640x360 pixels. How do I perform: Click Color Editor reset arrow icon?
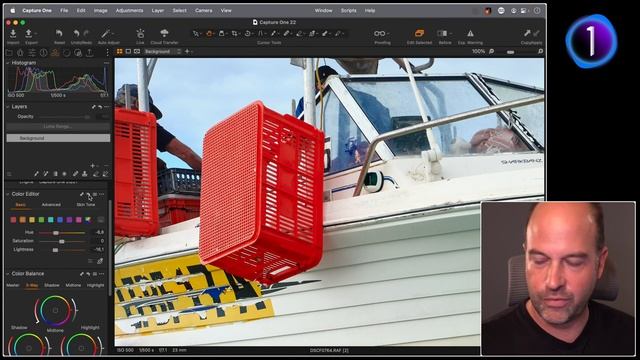tap(89, 194)
